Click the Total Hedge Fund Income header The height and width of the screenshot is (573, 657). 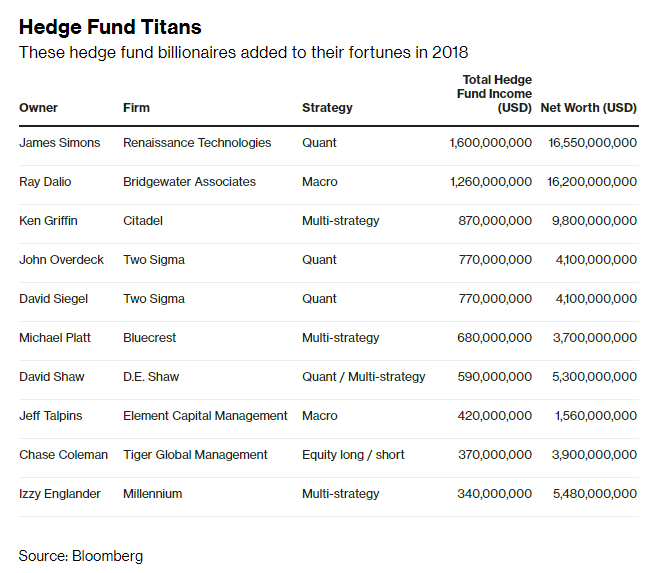(494, 94)
